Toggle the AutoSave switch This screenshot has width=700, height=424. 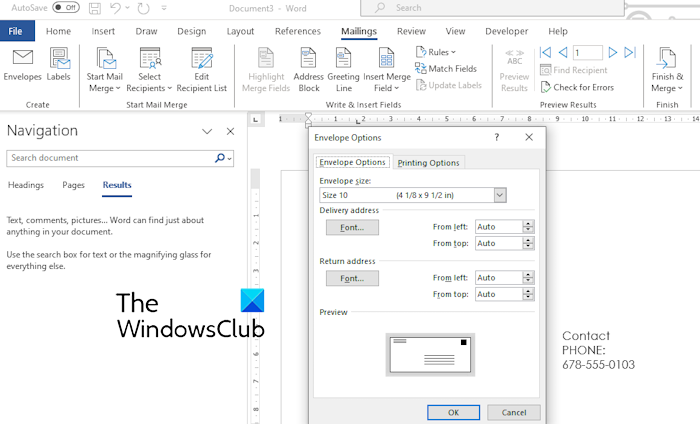click(66, 8)
